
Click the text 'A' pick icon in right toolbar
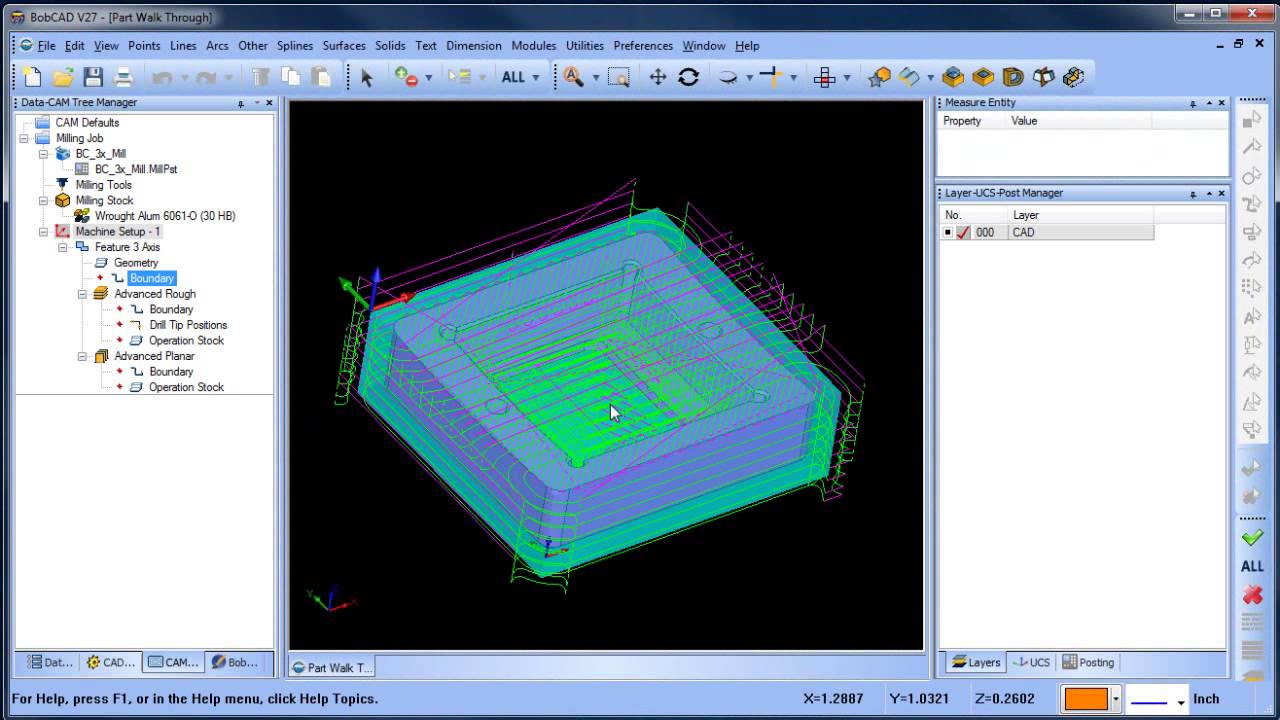[1252, 317]
